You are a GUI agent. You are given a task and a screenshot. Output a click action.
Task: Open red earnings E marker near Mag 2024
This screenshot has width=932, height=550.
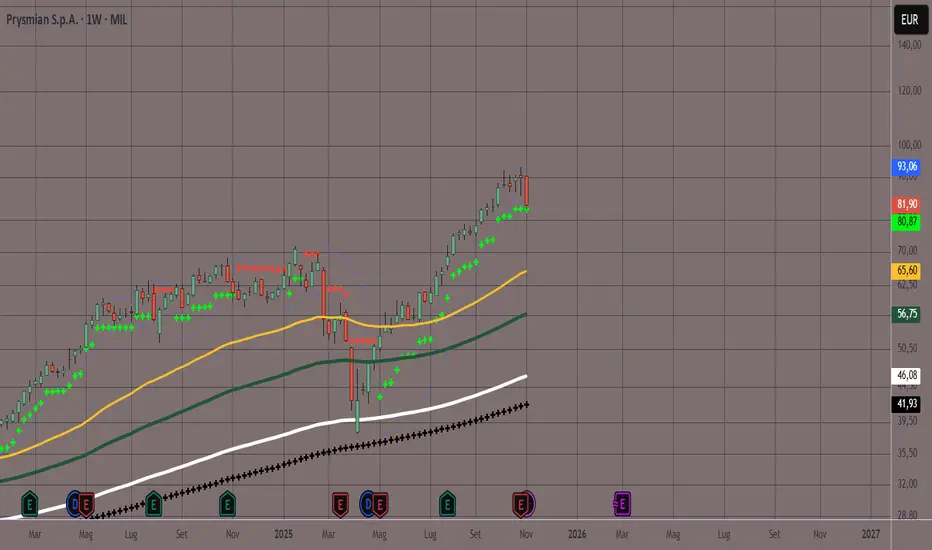pos(86,504)
